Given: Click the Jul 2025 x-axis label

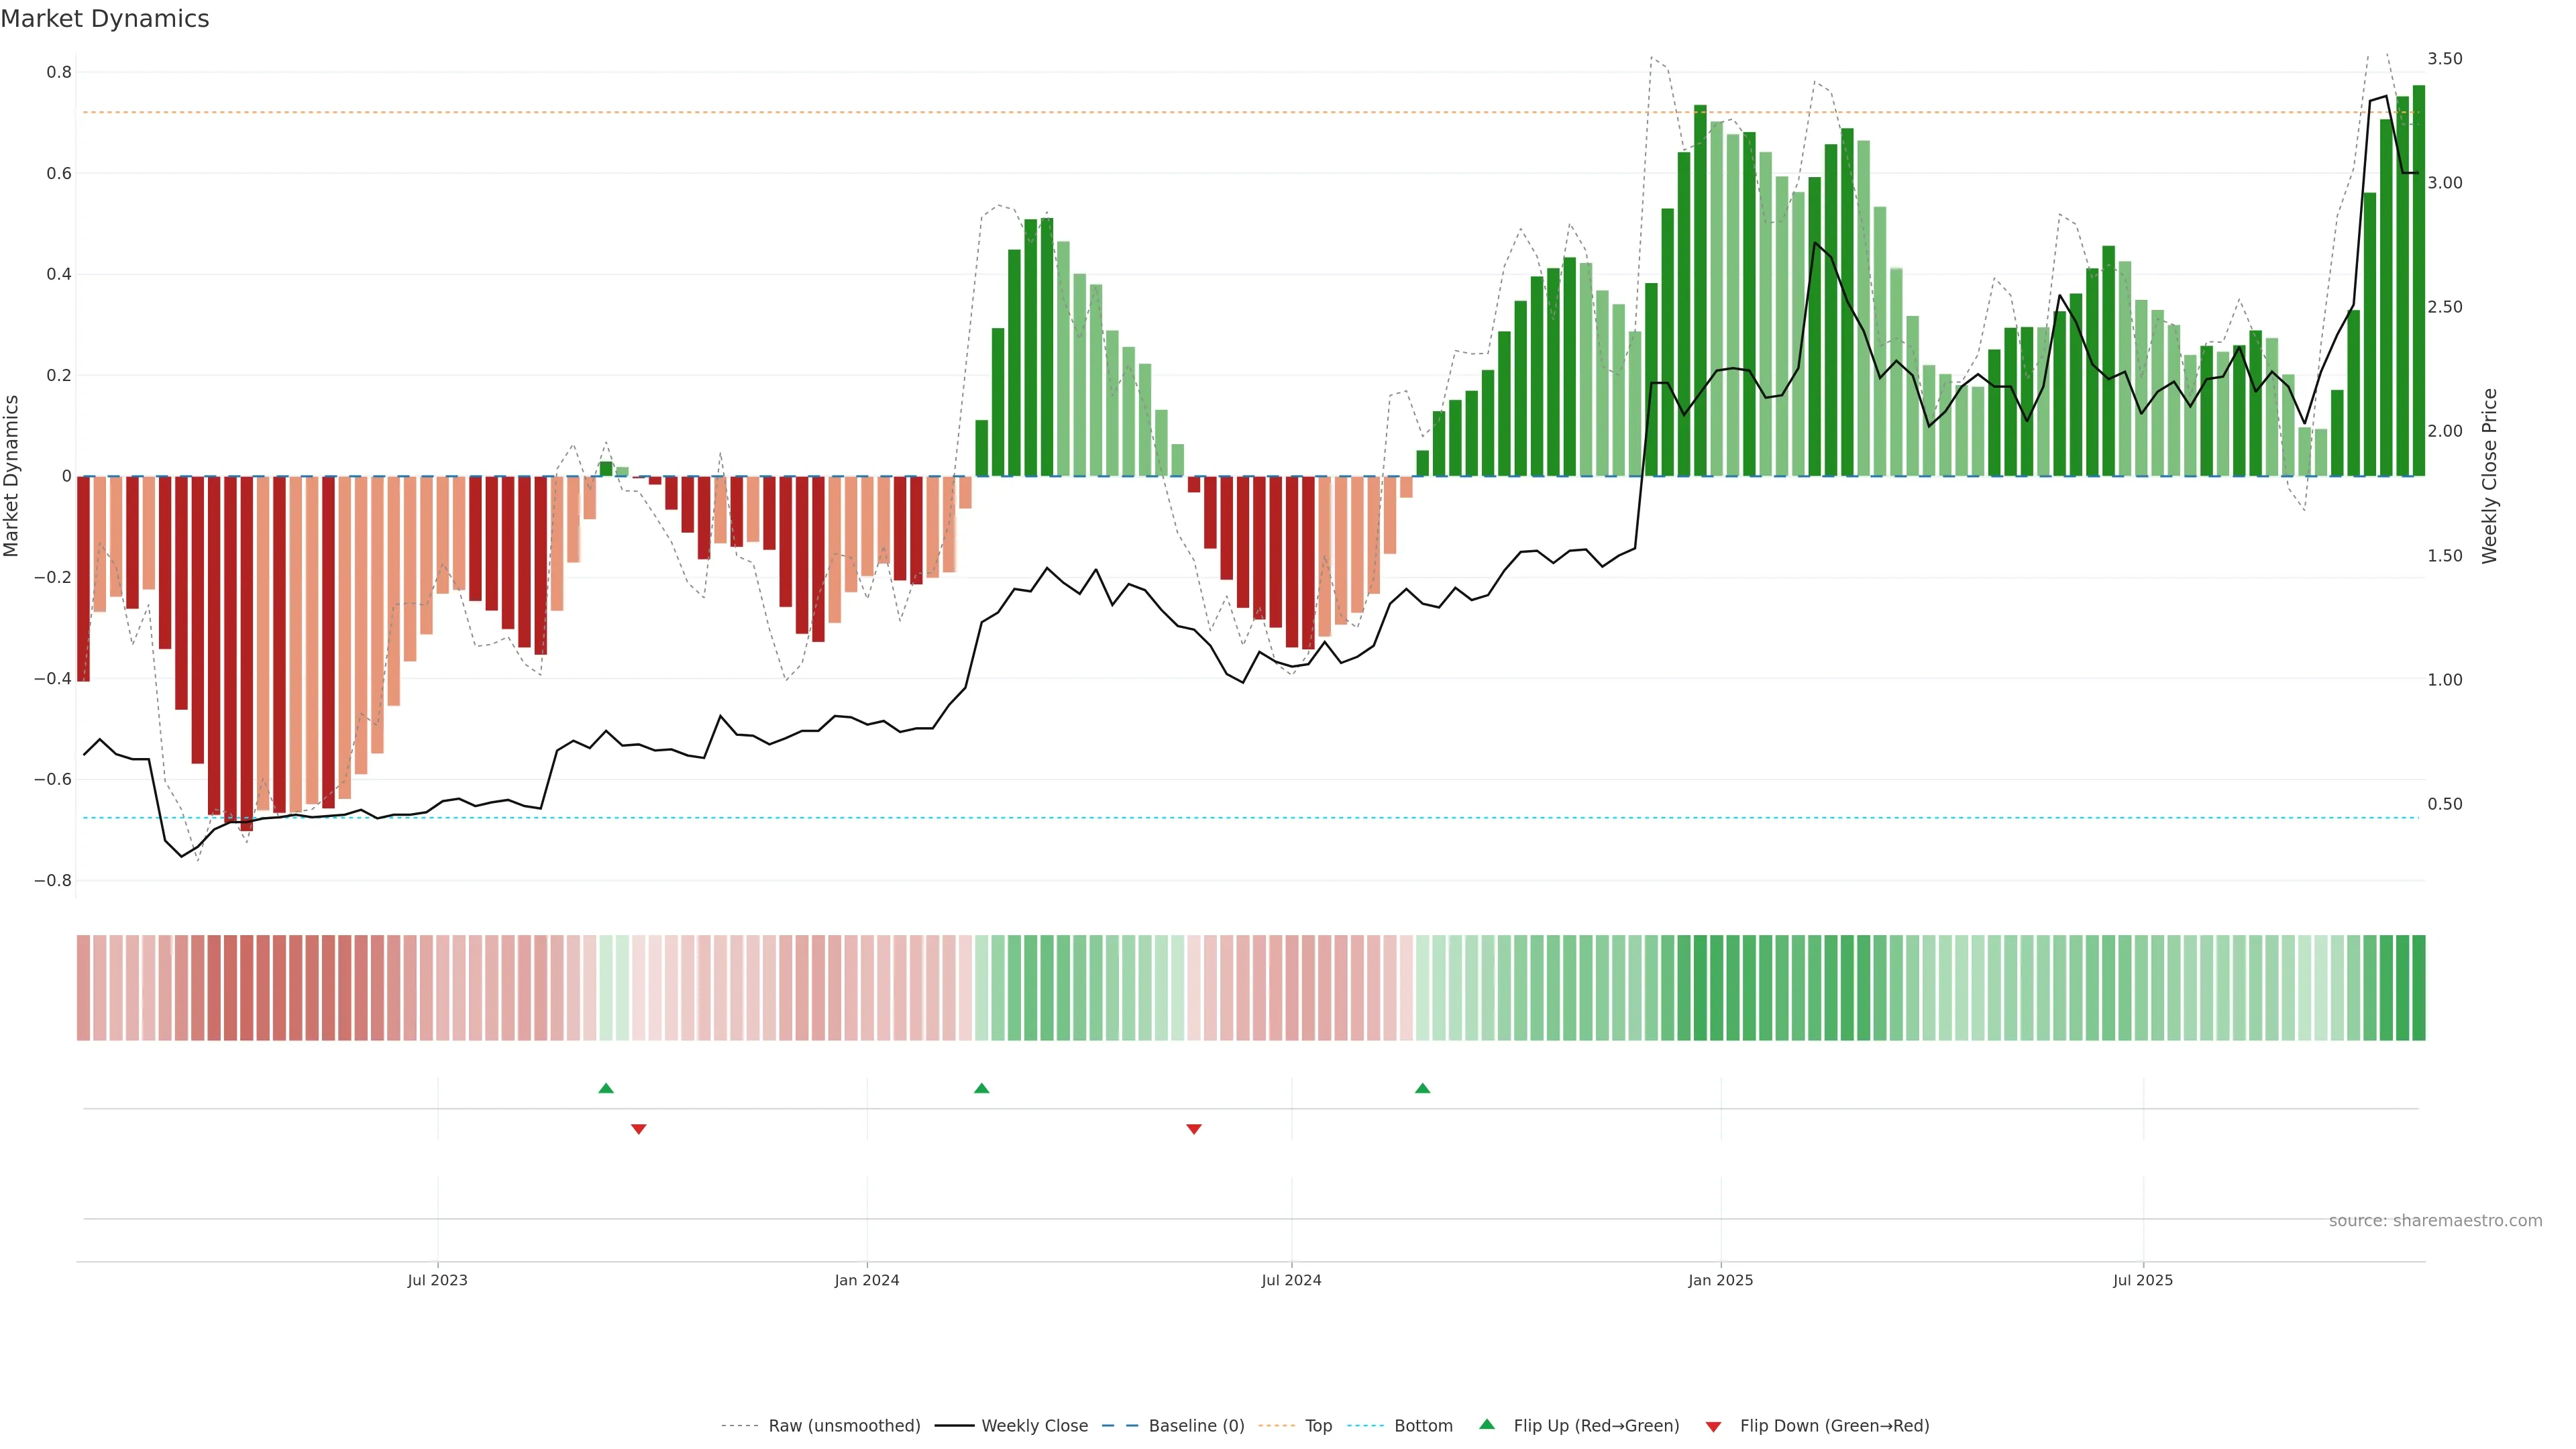Looking at the screenshot, I should pos(2142,1280).
